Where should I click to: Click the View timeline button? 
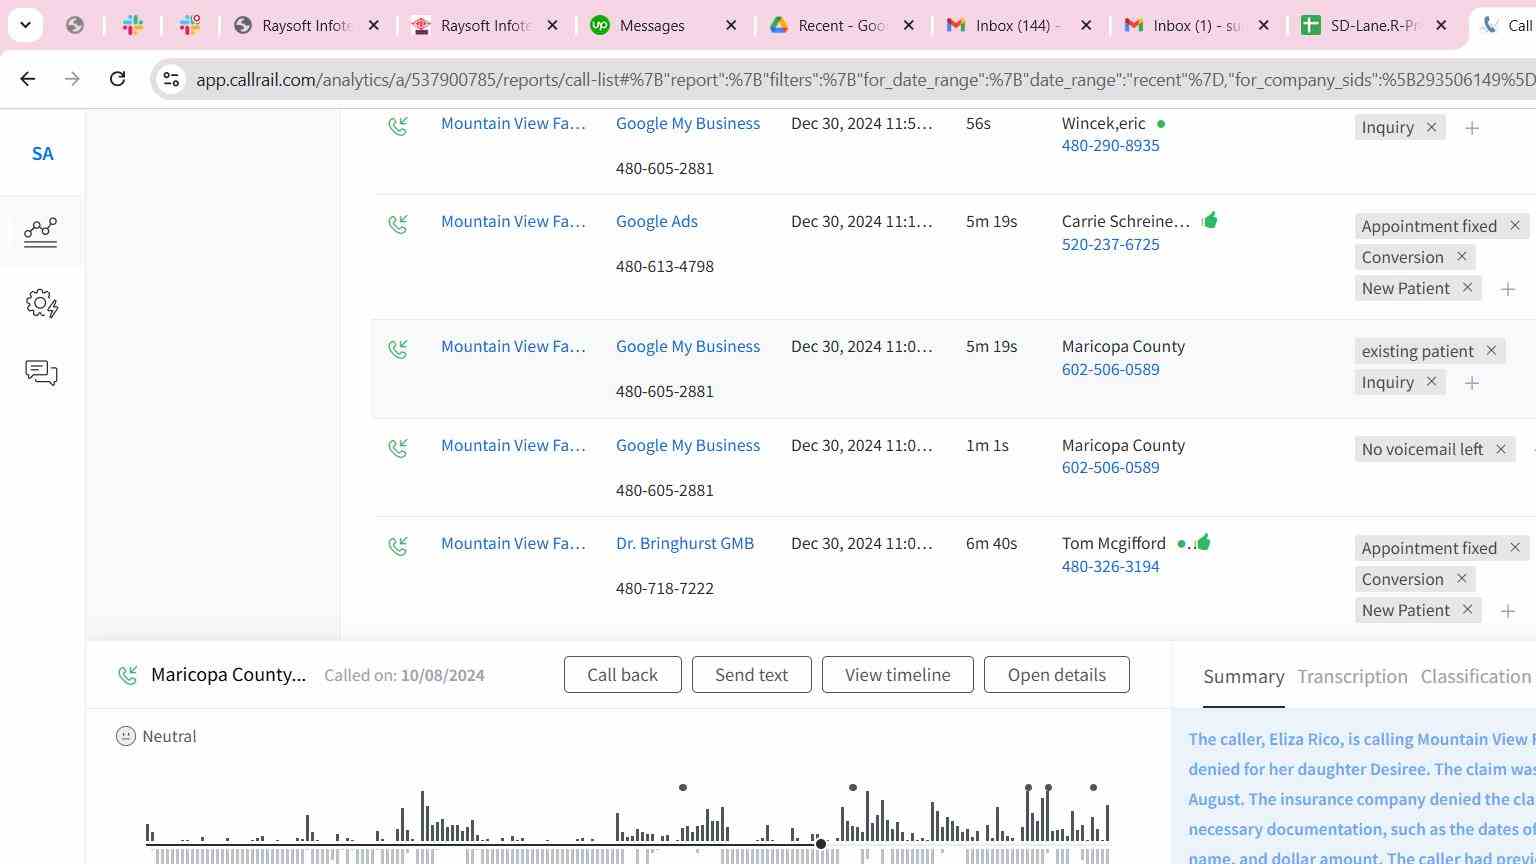click(897, 675)
